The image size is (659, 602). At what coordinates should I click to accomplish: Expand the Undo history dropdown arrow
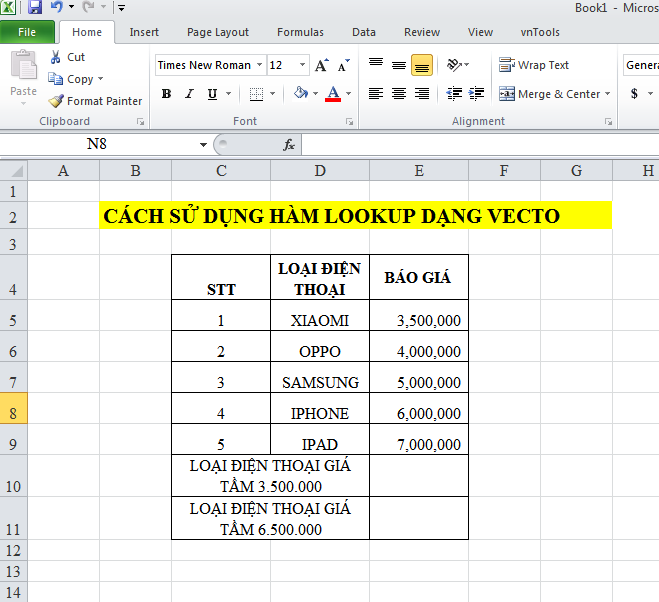tap(71, 6)
